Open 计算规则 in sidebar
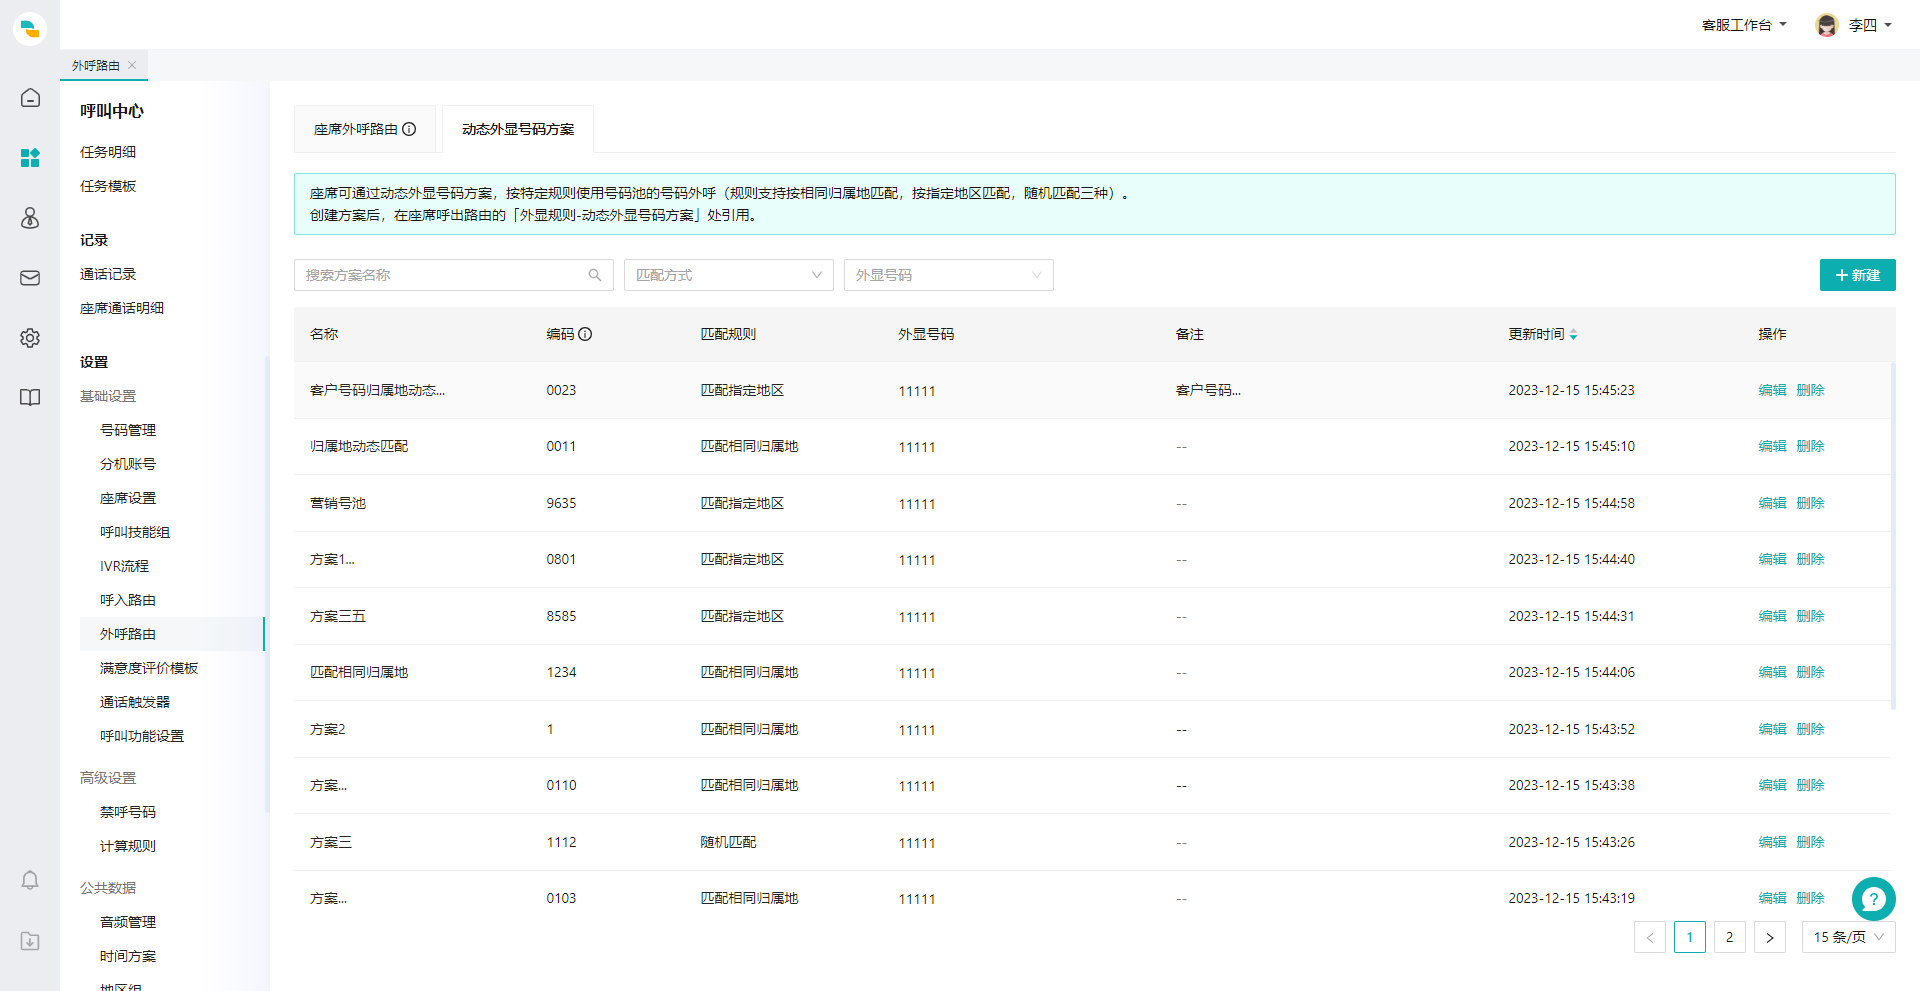 128,846
